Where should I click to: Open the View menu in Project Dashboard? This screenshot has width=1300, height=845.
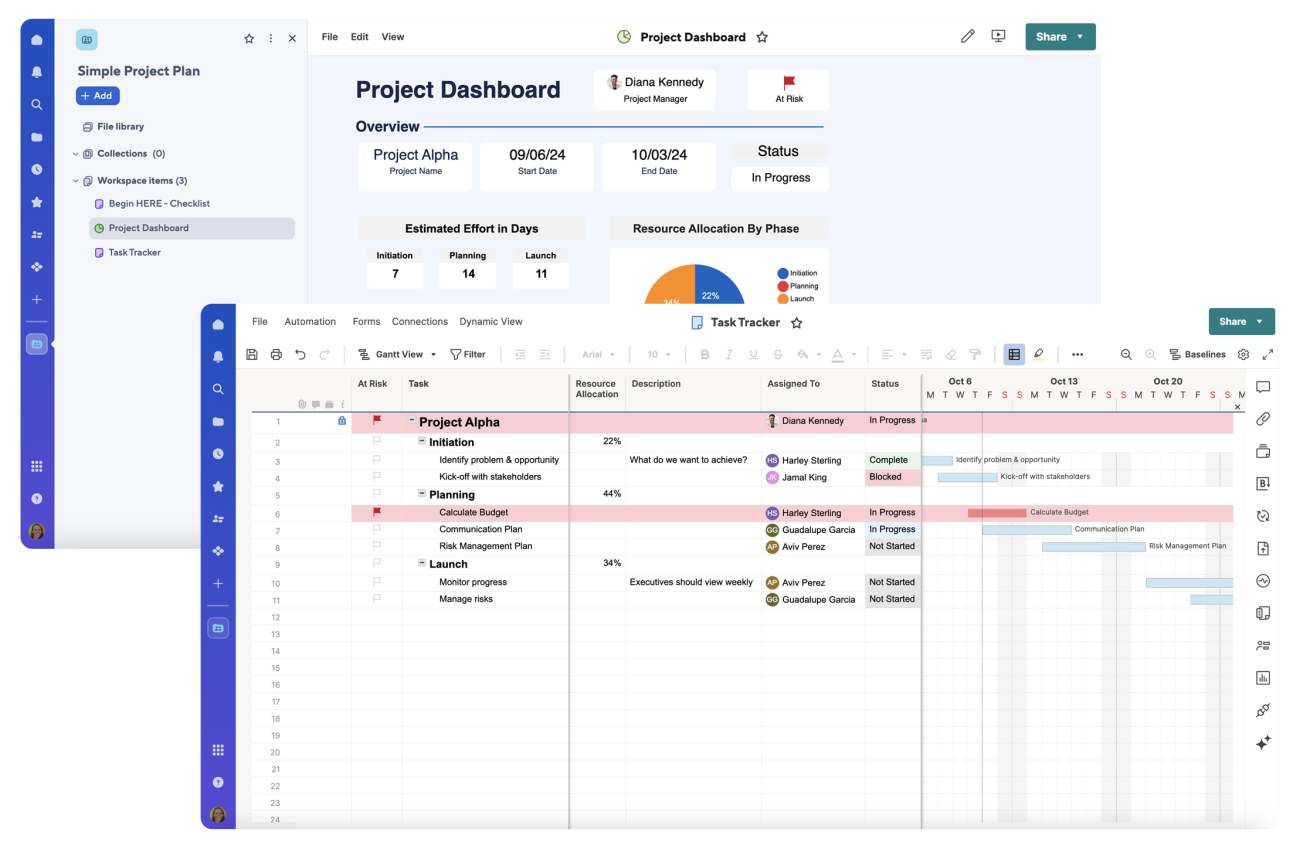click(392, 36)
